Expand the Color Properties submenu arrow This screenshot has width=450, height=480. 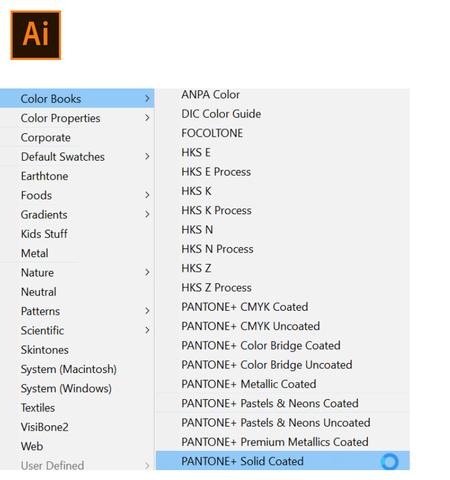click(x=147, y=118)
